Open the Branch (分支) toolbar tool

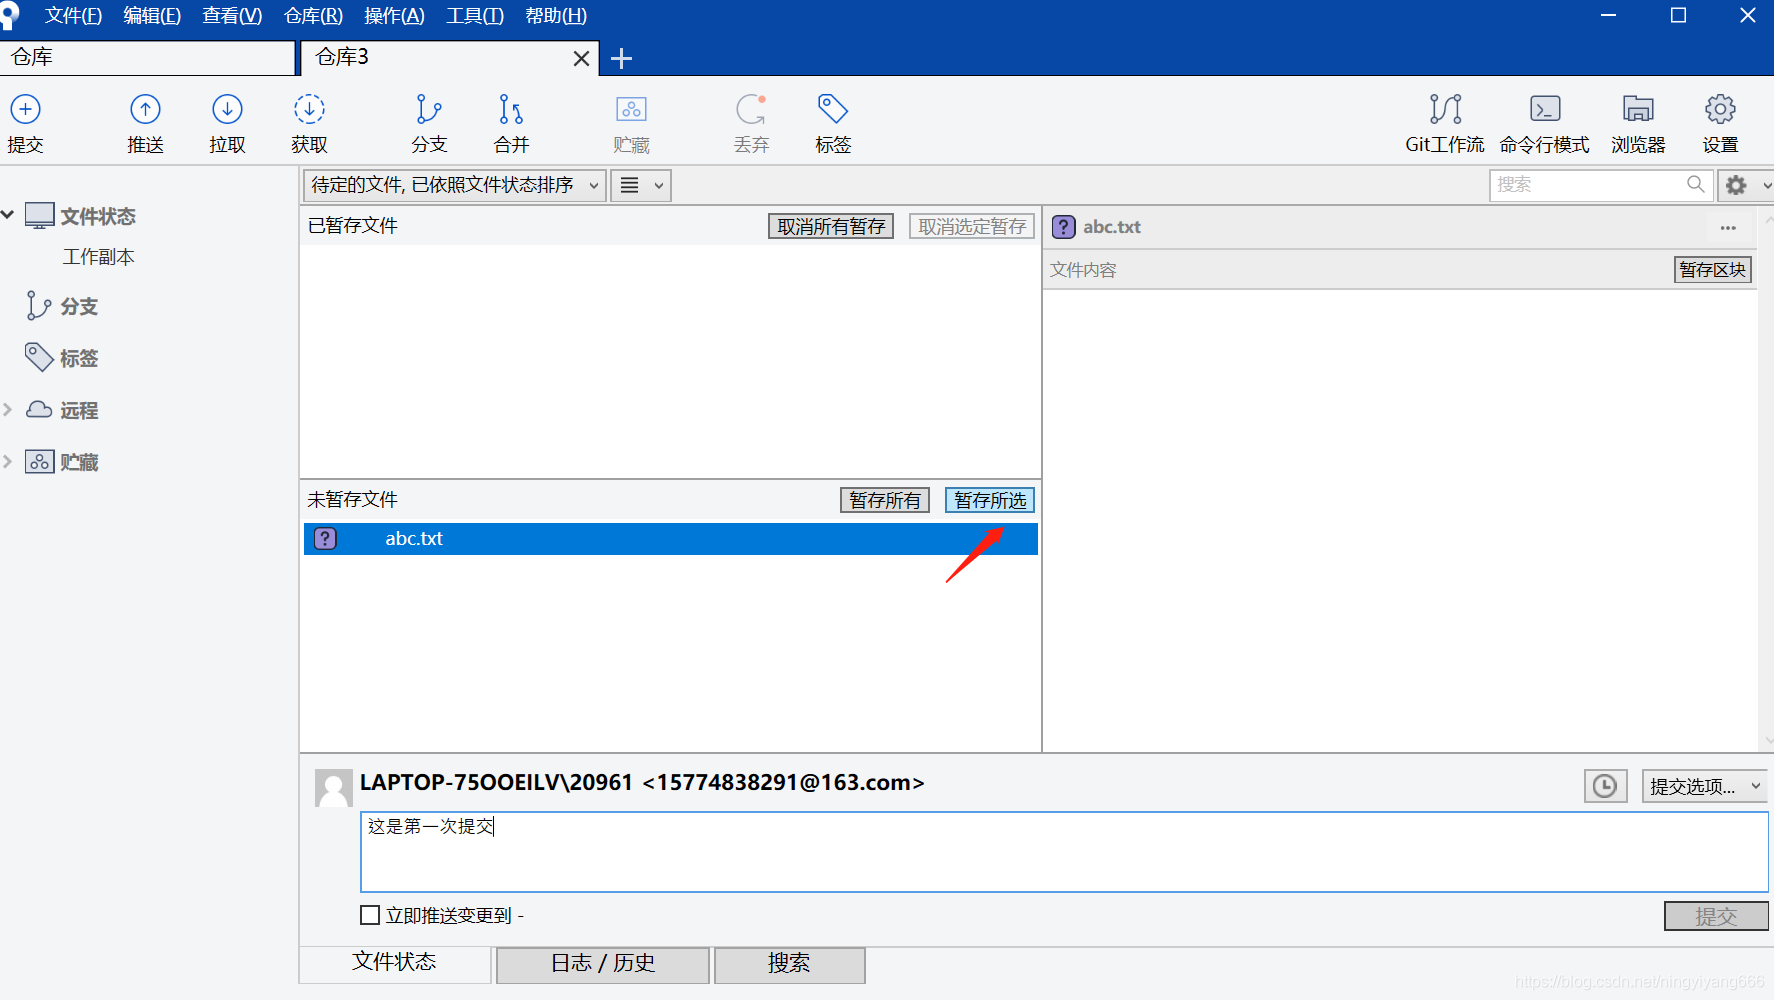pyautogui.click(x=429, y=109)
